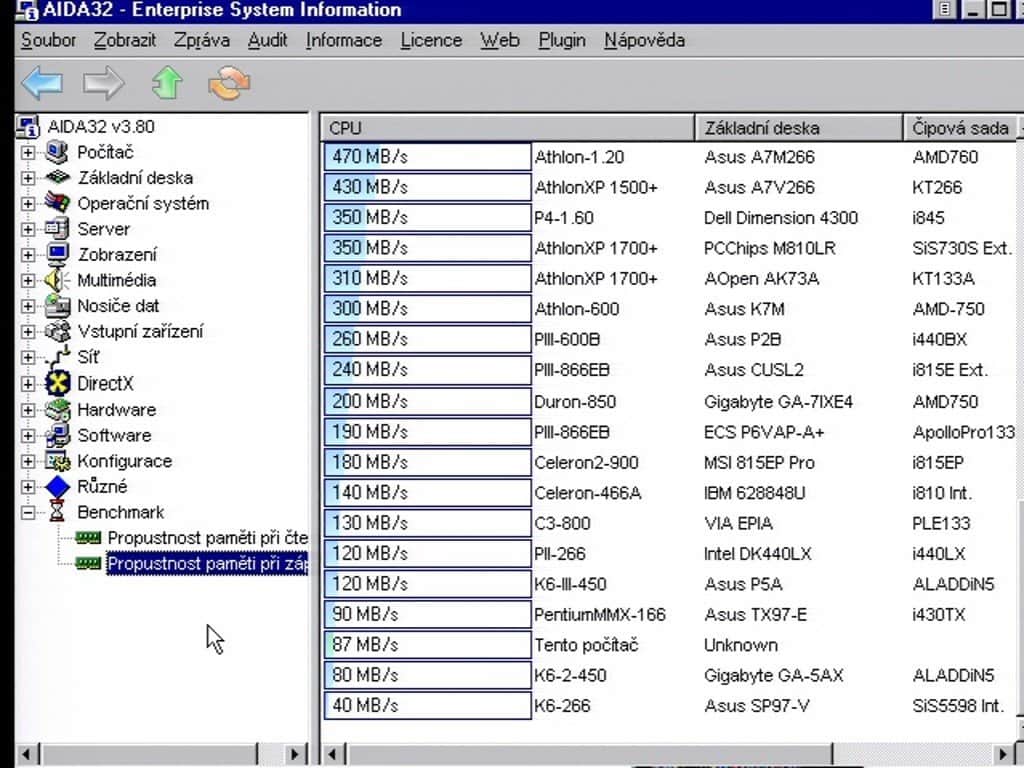The width and height of the screenshot is (1024, 768).
Task: Select the Benchmark hourglass icon
Action: point(57,512)
